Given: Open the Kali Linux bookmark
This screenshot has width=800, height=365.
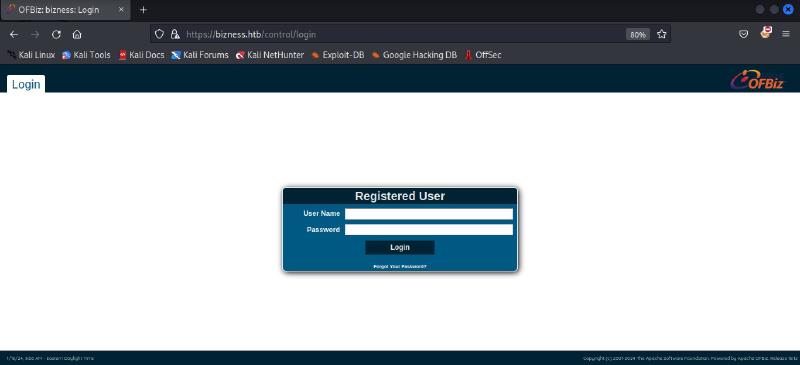Looking at the screenshot, I should click(32, 55).
